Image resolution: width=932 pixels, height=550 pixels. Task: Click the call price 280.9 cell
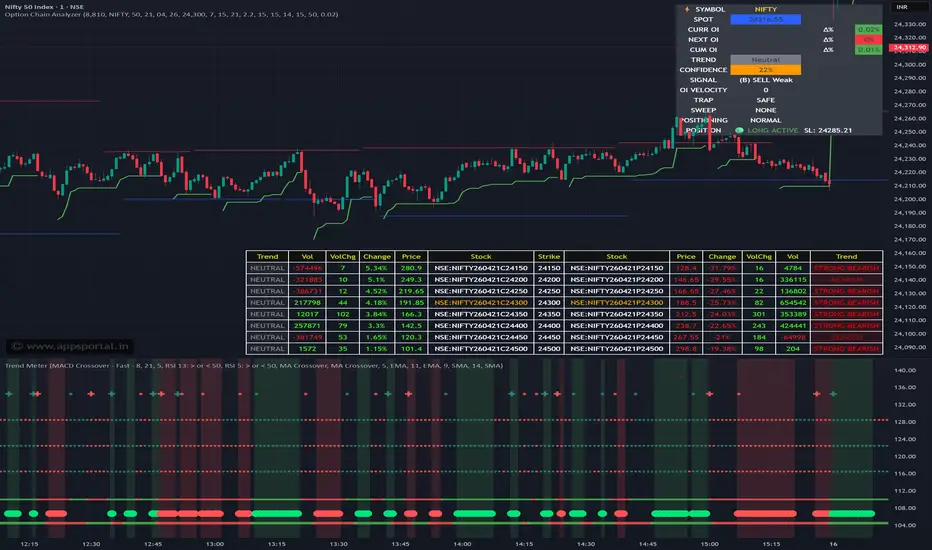pos(411,268)
